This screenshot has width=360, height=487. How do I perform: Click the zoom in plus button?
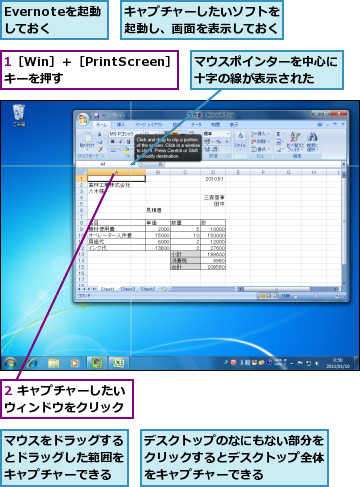click(337, 296)
